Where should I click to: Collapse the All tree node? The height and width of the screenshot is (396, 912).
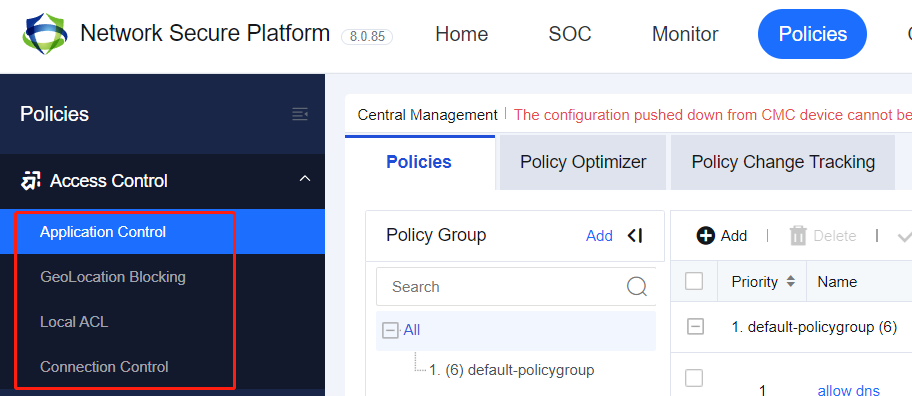tap(390, 330)
